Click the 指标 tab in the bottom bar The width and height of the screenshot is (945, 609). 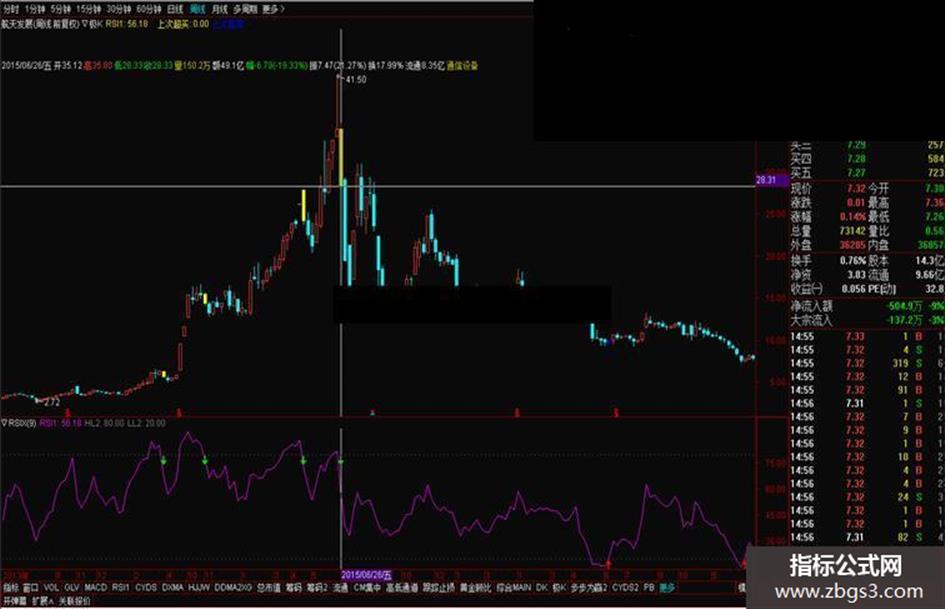(11, 587)
